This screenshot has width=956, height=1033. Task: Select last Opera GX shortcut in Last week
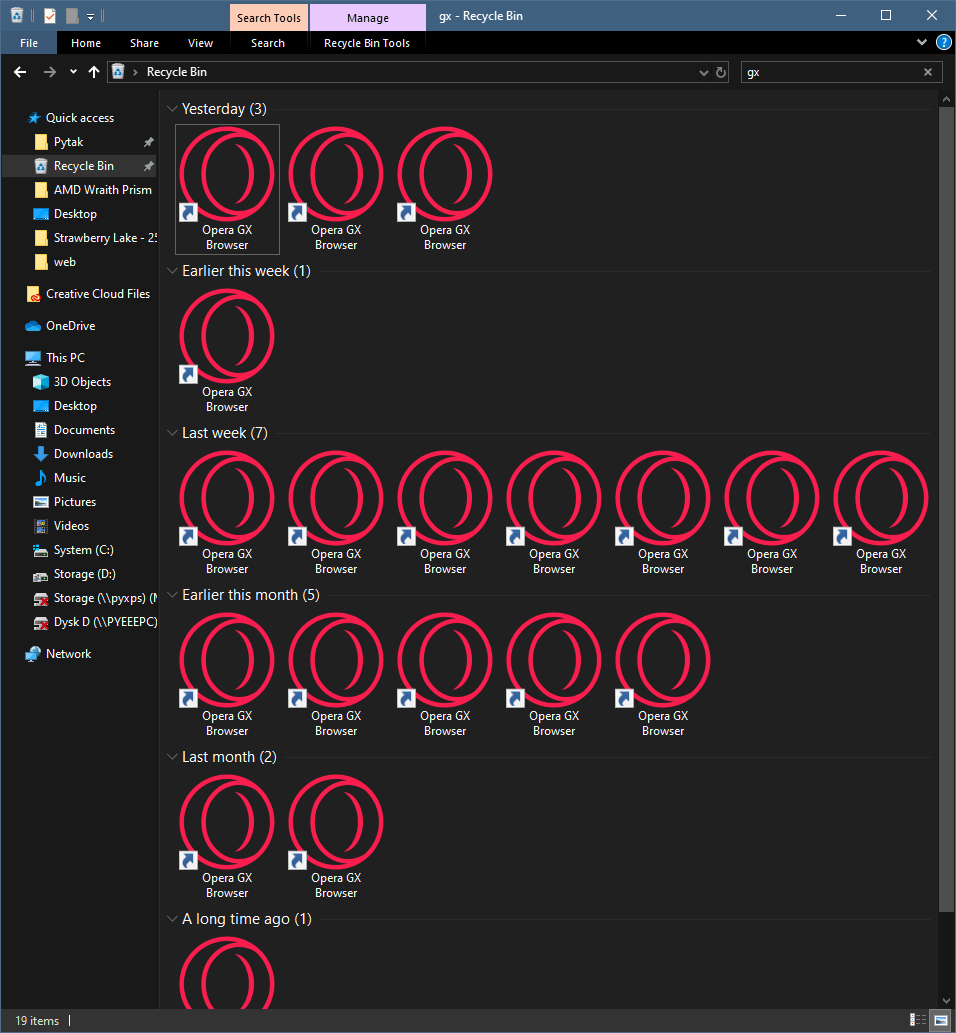coord(881,513)
